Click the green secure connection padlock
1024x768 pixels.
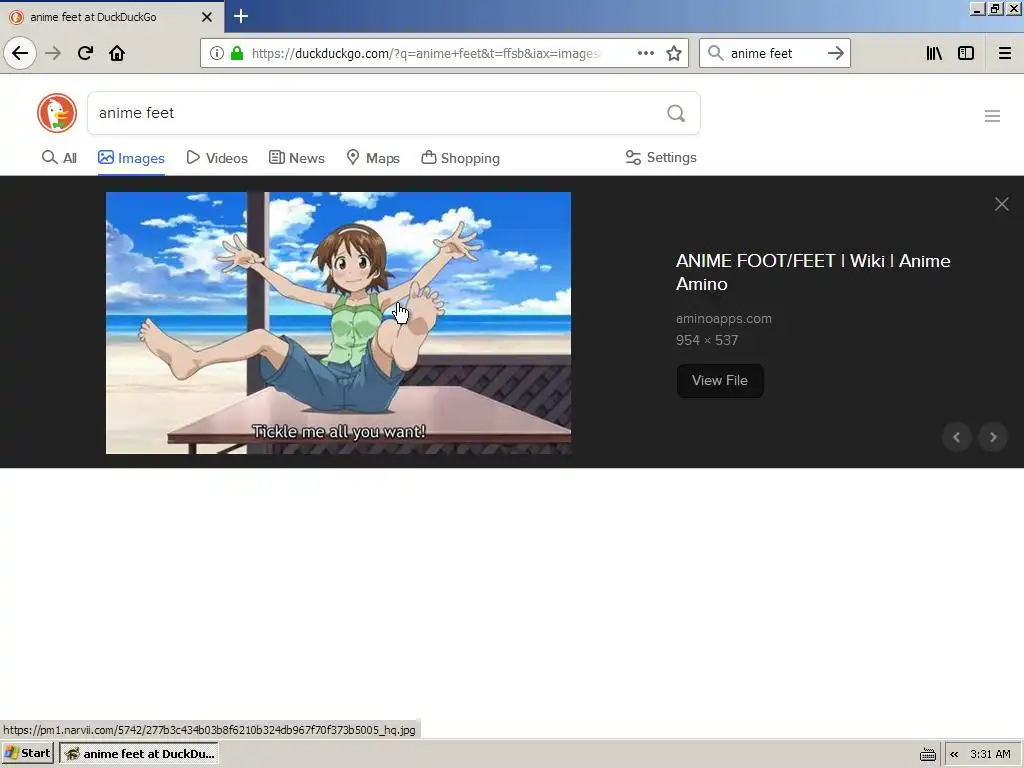(237, 53)
